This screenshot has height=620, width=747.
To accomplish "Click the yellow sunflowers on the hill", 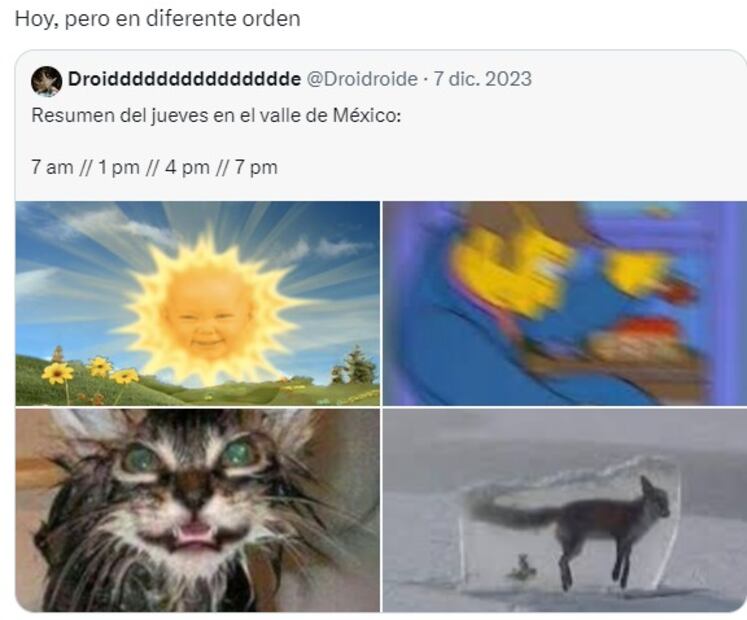I will click(x=90, y=371).
